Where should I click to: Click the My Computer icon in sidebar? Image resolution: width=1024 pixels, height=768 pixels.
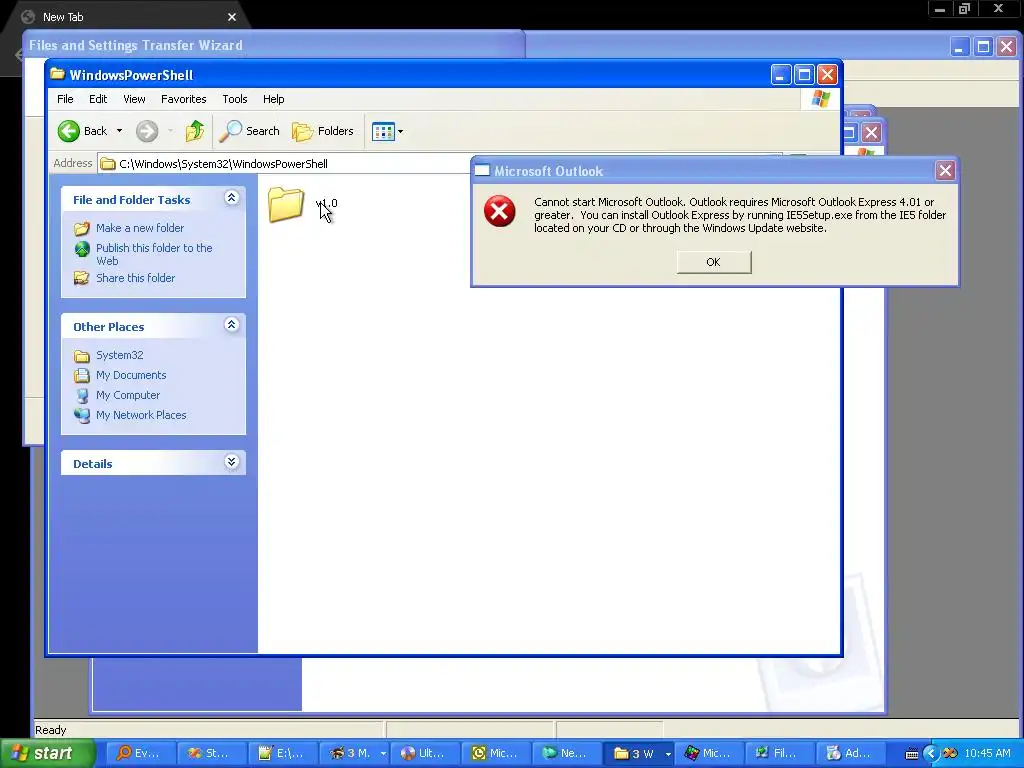(82, 396)
